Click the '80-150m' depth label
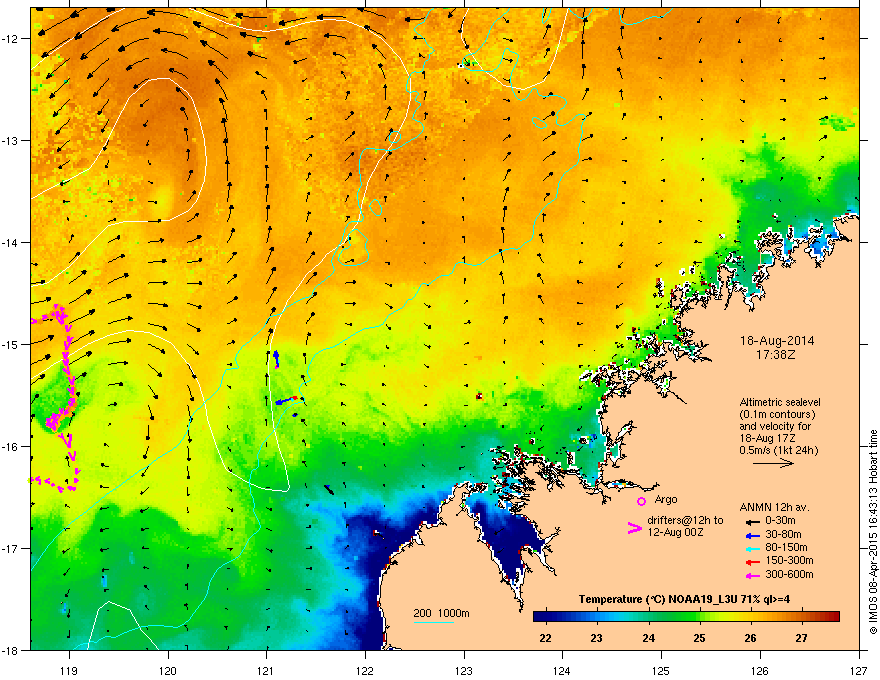Viewport: 880px width, 680px height. click(786, 548)
